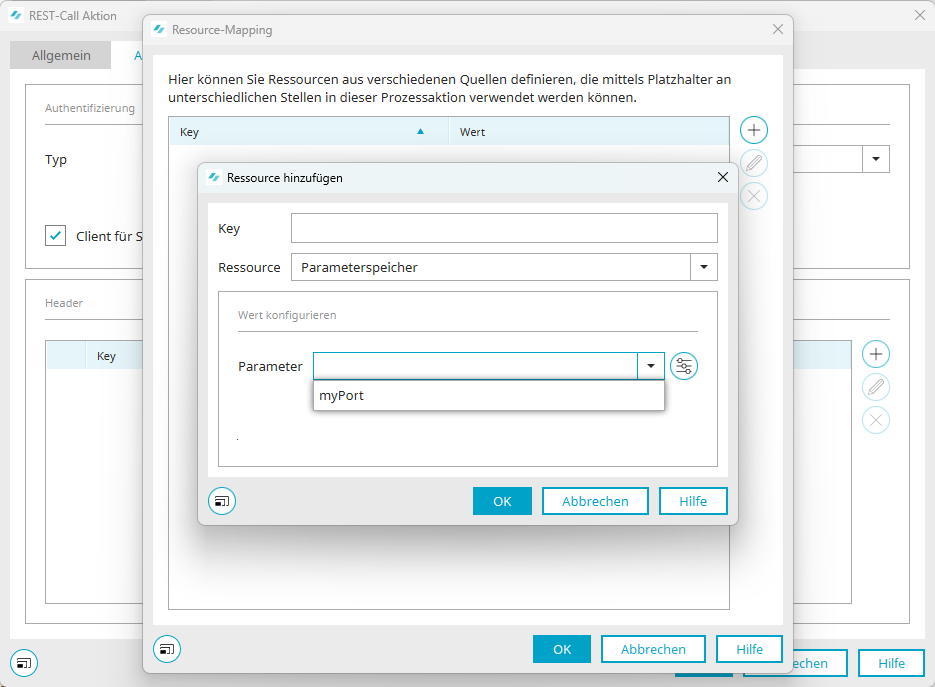935x687 pixels.
Task: Click window icon in REST-Call Aktion footer
Action: (x=24, y=662)
